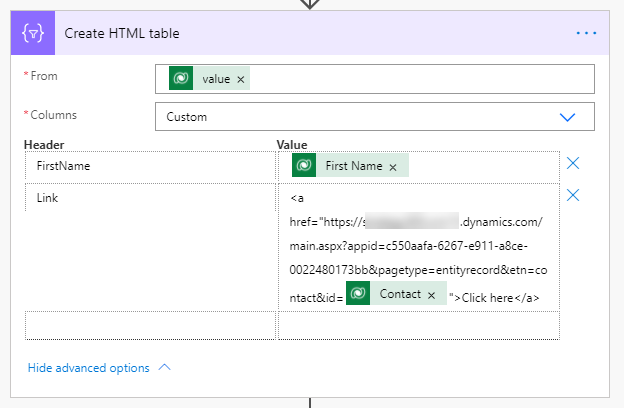Click the pagetype=entityrecord line in value
624x408 pixels.
(x=418, y=270)
